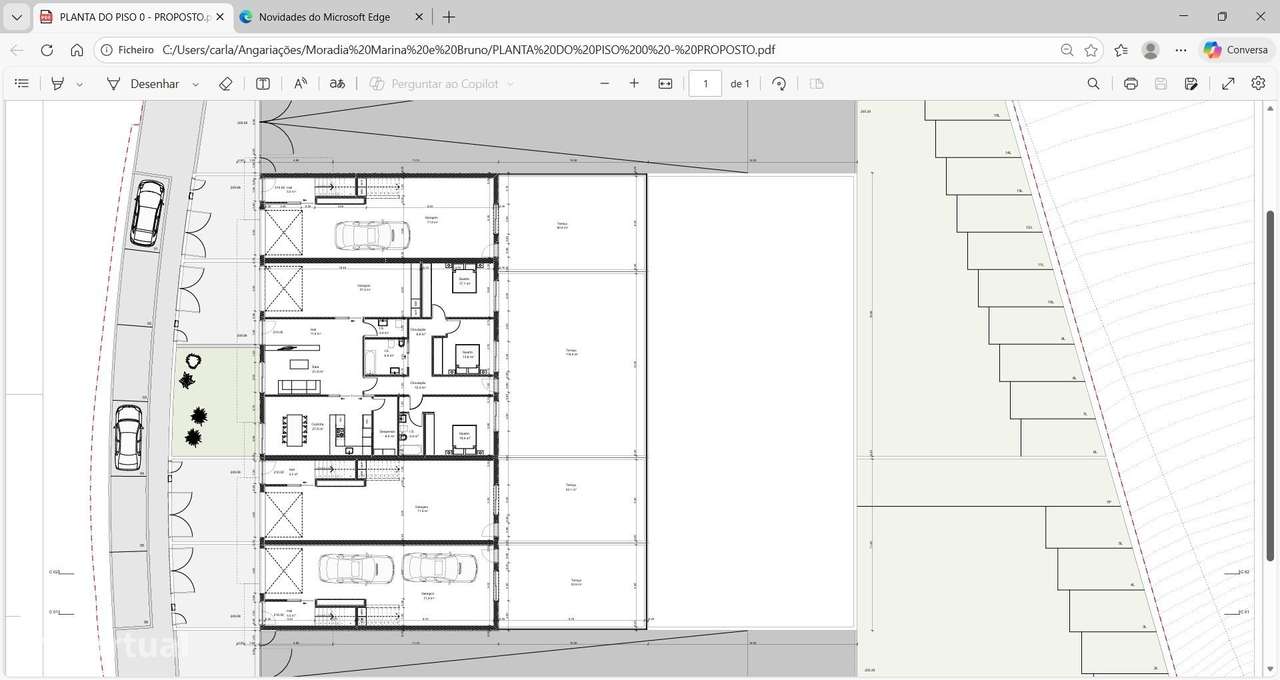This screenshot has width=1280, height=680.
Task: Click the save icon
Action: click(1161, 84)
